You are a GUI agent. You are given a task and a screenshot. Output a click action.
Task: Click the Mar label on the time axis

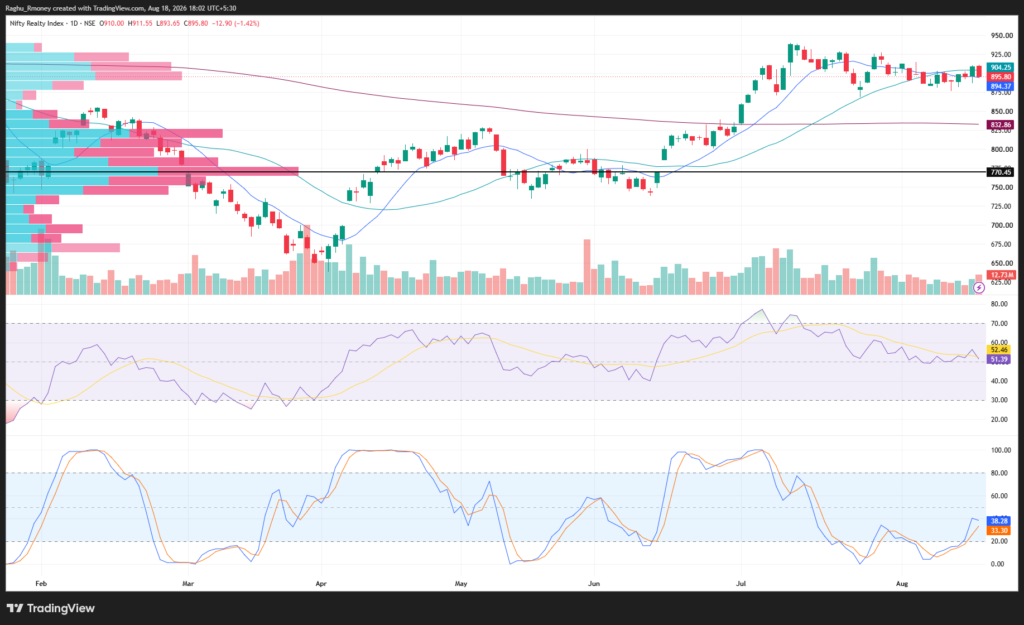pos(188,584)
